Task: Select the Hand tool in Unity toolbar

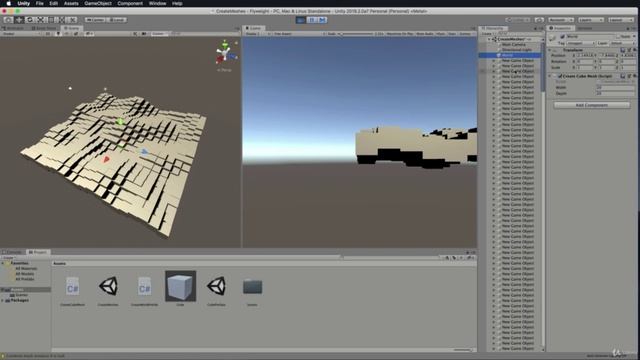Action: point(8,20)
